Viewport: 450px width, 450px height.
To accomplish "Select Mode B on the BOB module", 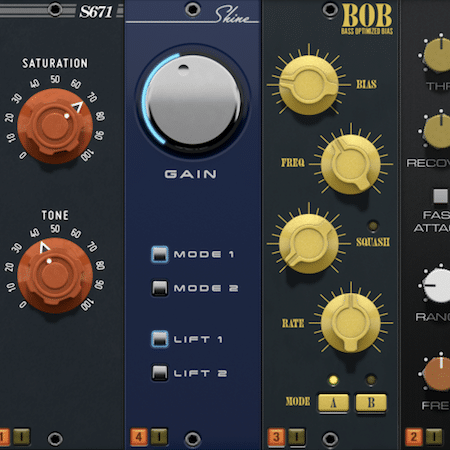I will tap(371, 403).
